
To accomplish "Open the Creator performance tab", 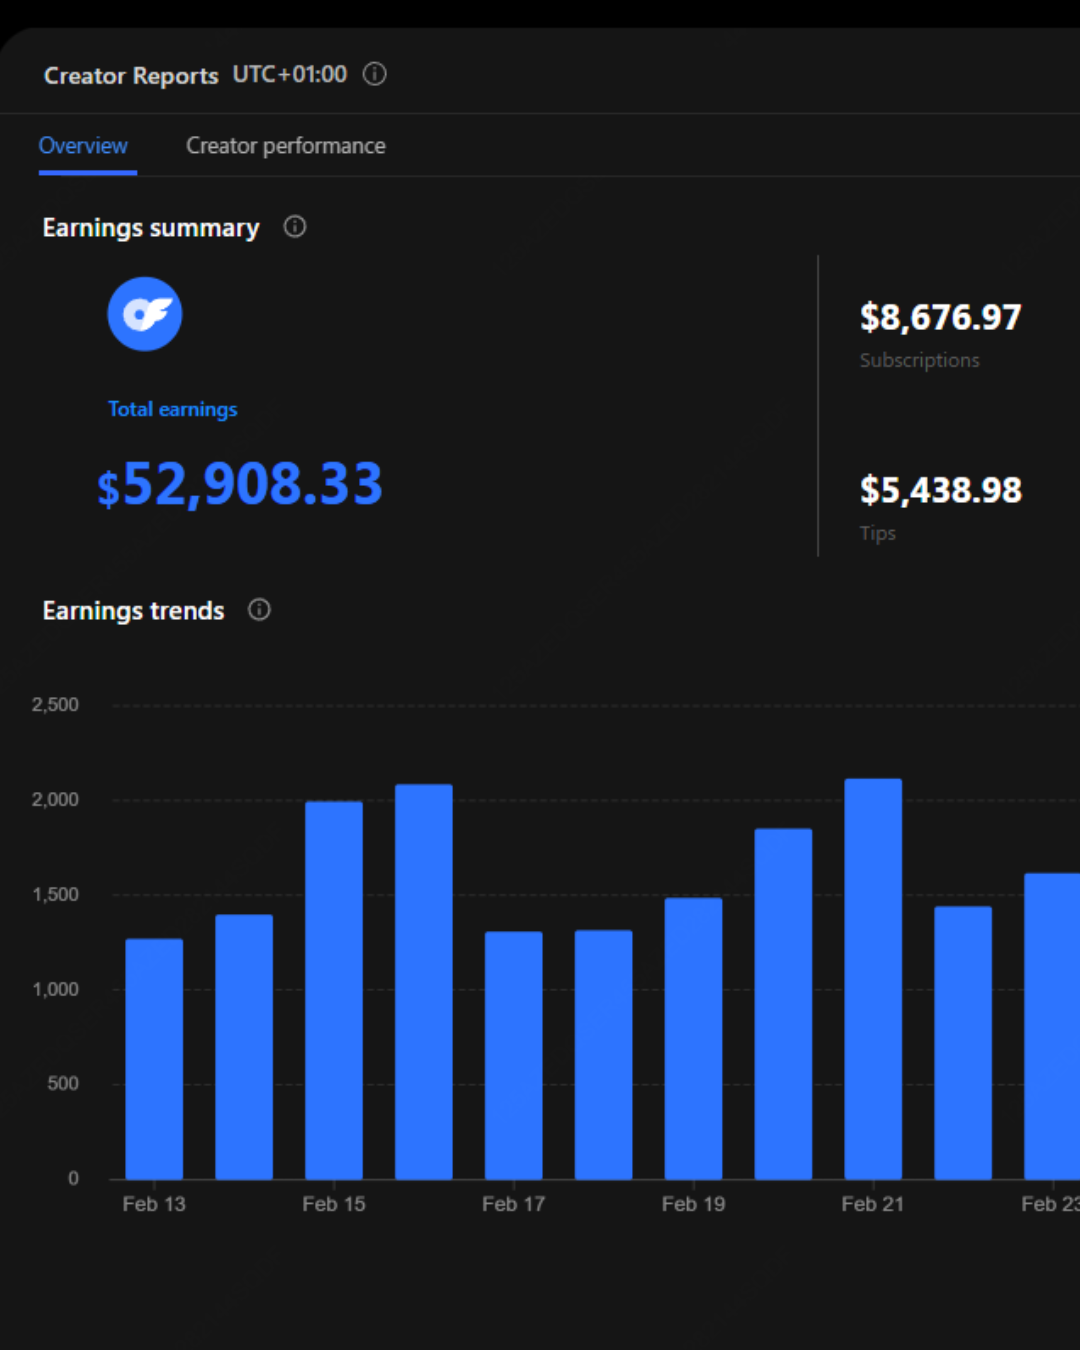I will (285, 146).
